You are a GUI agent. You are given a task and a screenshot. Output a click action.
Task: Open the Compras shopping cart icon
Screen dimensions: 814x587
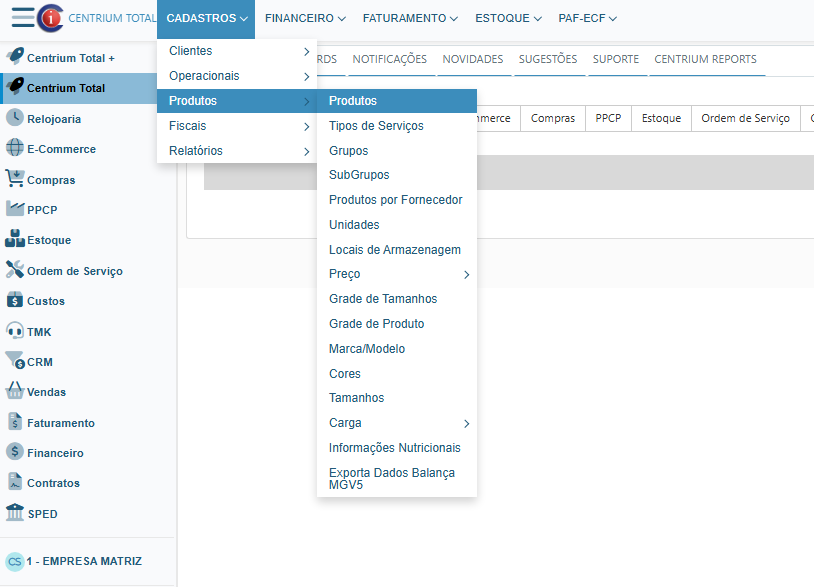coord(15,179)
